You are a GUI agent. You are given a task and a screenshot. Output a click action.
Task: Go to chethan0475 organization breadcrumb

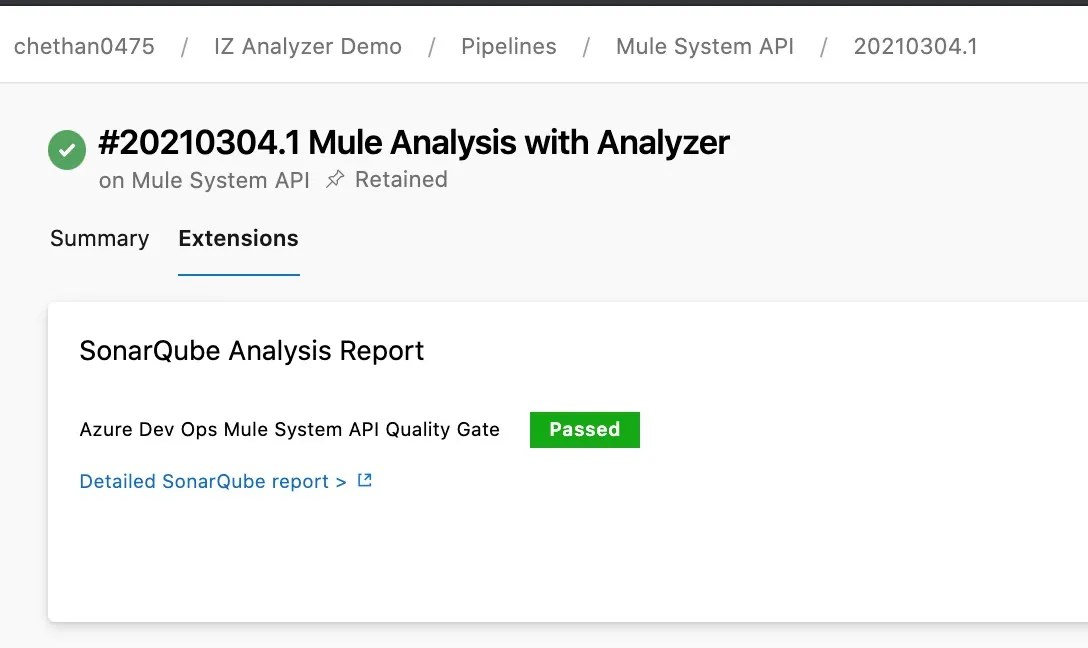84,46
